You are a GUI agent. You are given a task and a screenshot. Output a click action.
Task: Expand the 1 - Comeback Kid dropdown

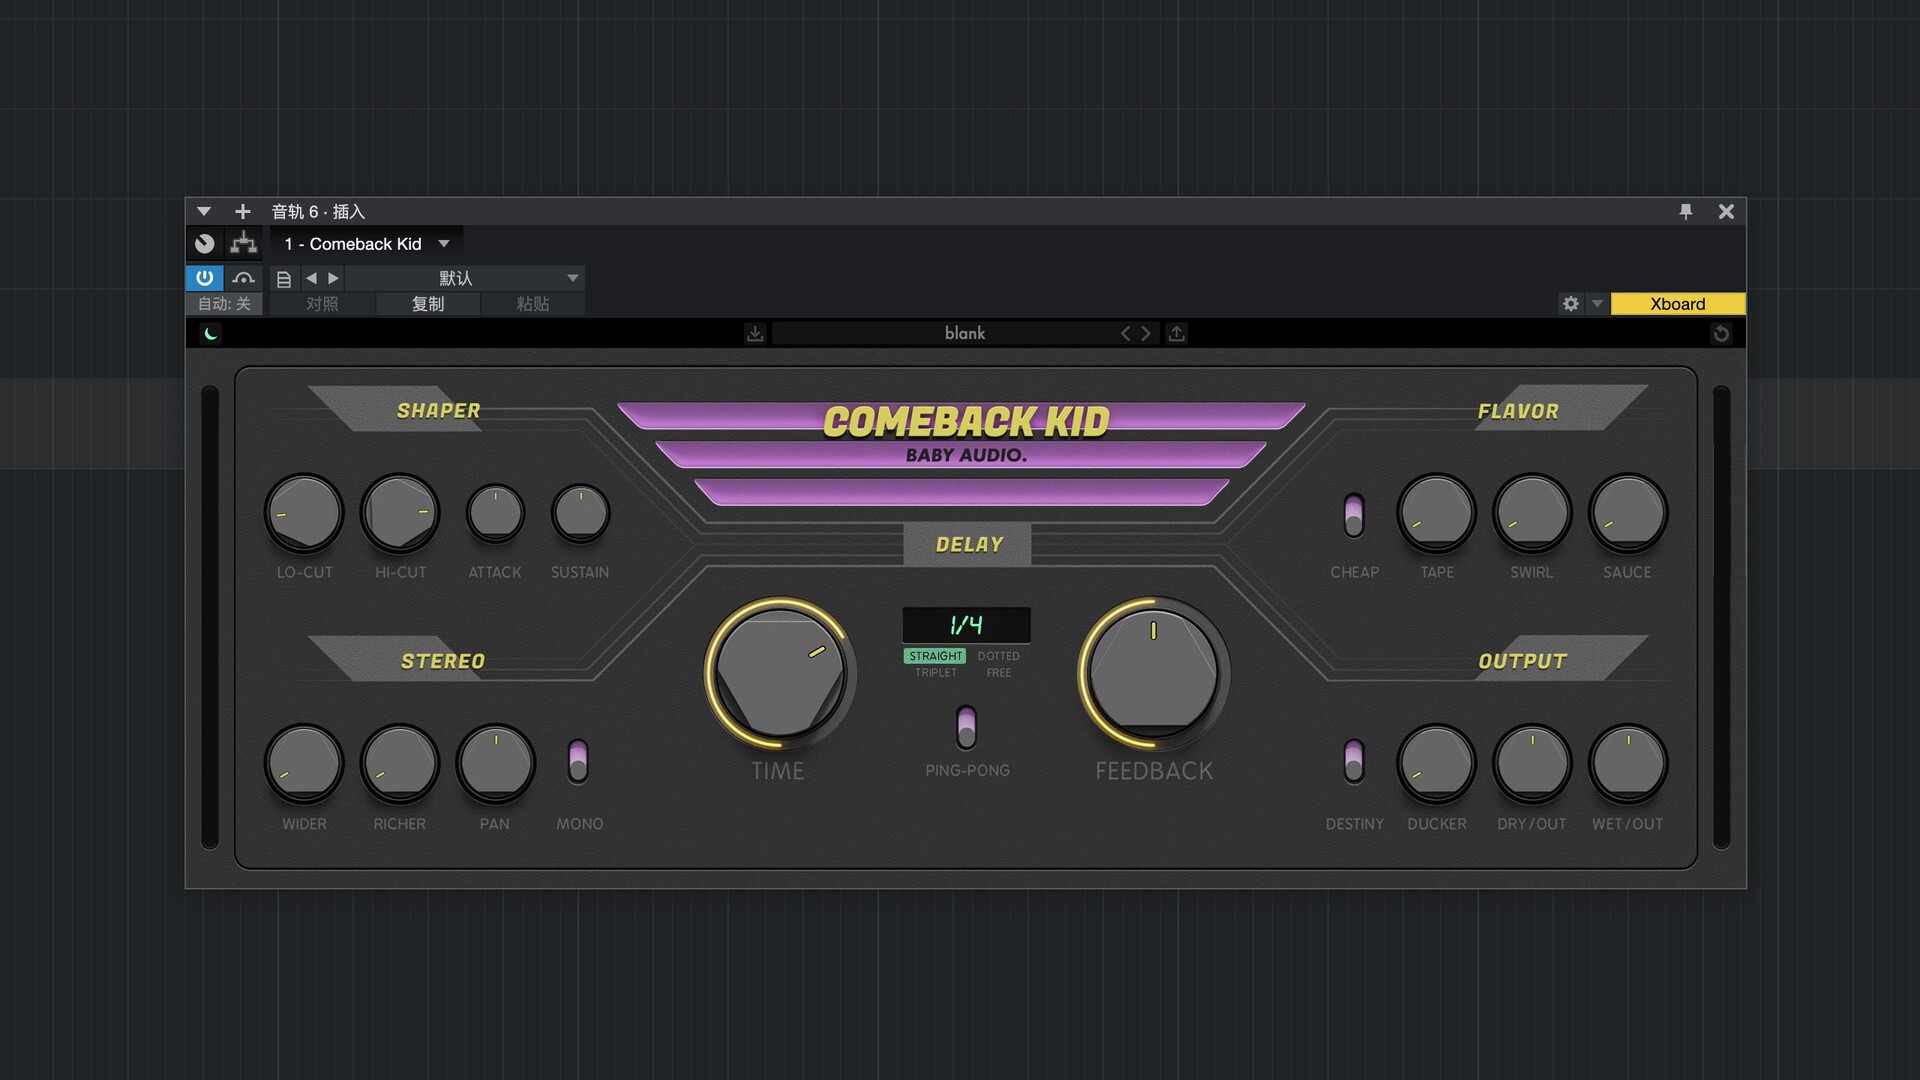444,244
